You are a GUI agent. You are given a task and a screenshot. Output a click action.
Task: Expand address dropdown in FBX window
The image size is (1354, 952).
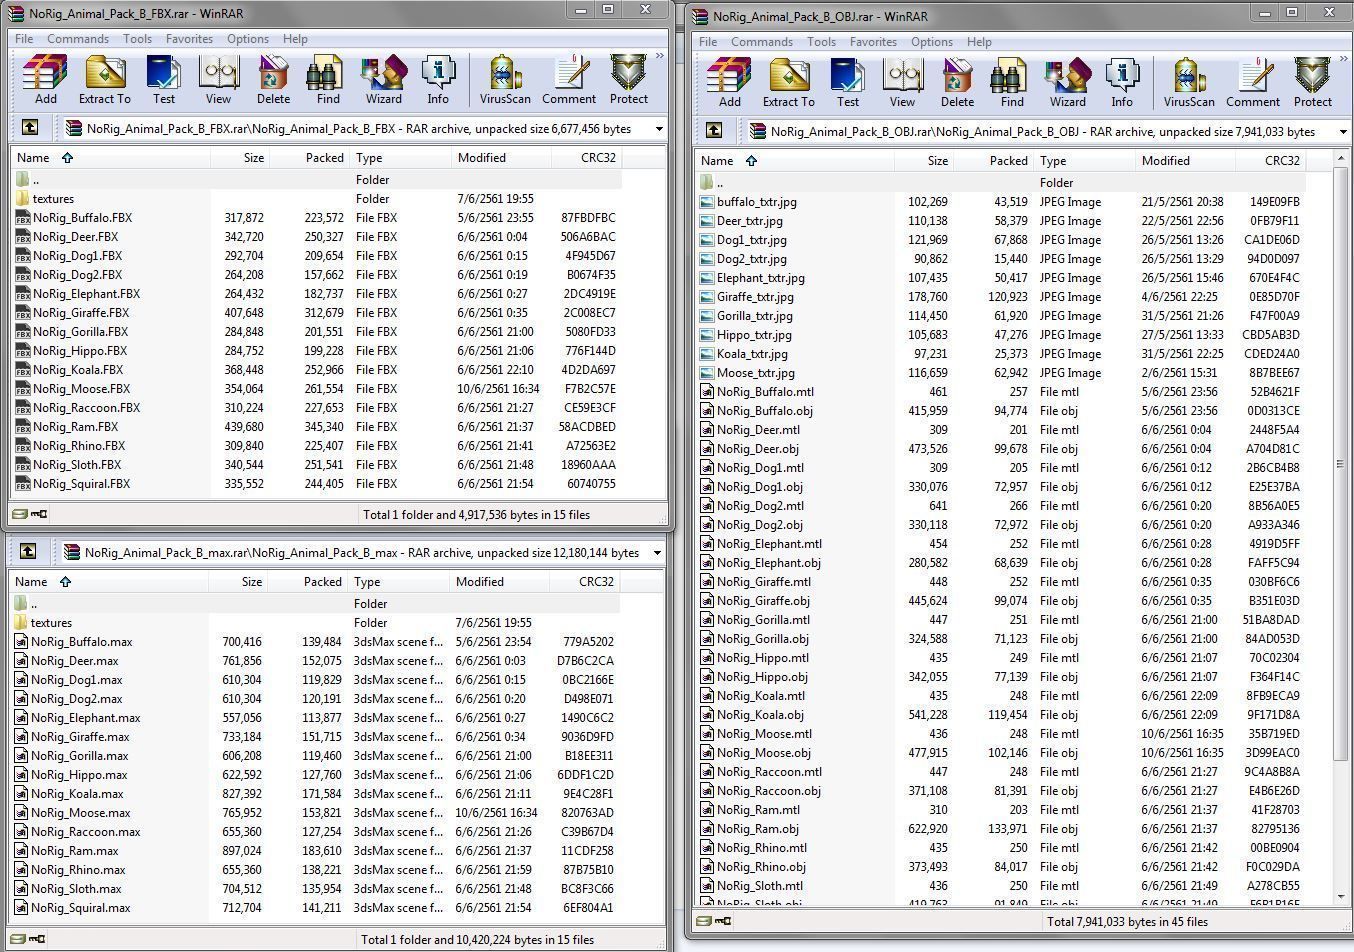pyautogui.click(x=659, y=129)
